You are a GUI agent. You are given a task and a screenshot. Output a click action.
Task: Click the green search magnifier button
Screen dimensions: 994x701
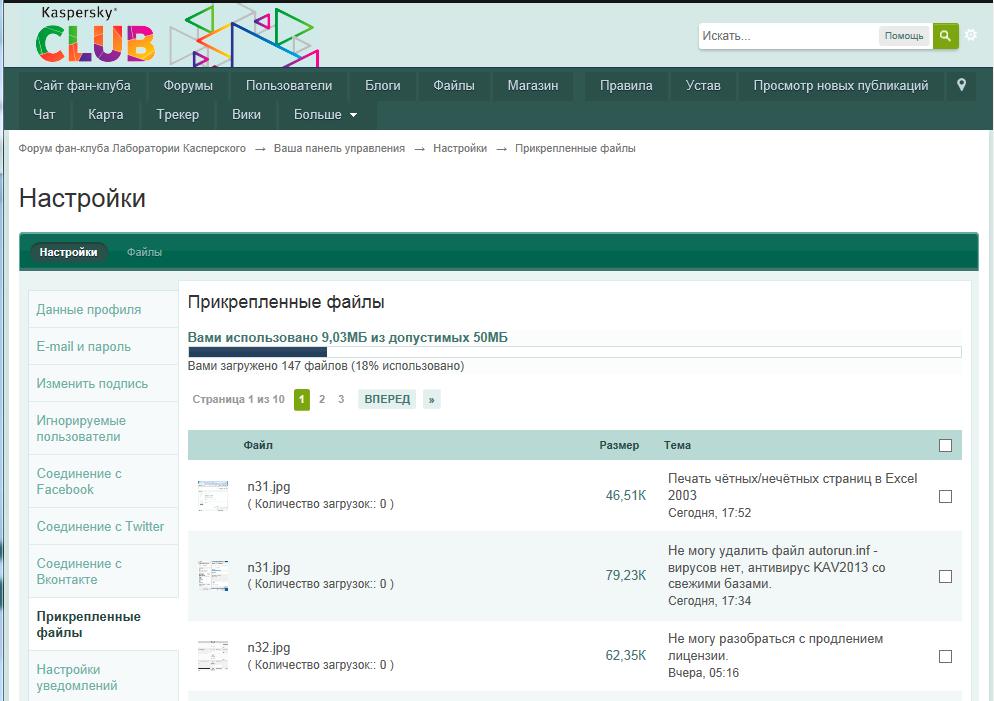click(x=945, y=36)
